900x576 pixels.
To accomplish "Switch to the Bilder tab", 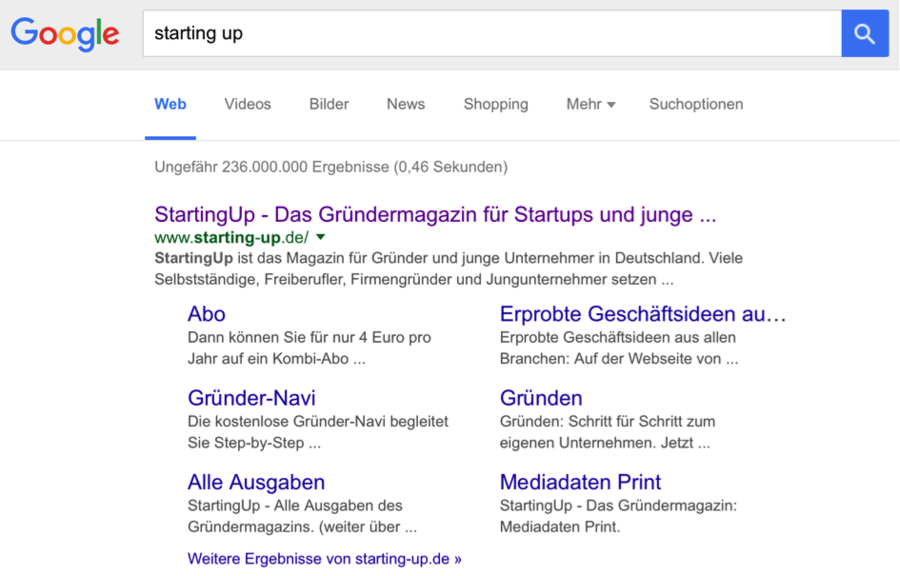I will pyautogui.click(x=329, y=104).
